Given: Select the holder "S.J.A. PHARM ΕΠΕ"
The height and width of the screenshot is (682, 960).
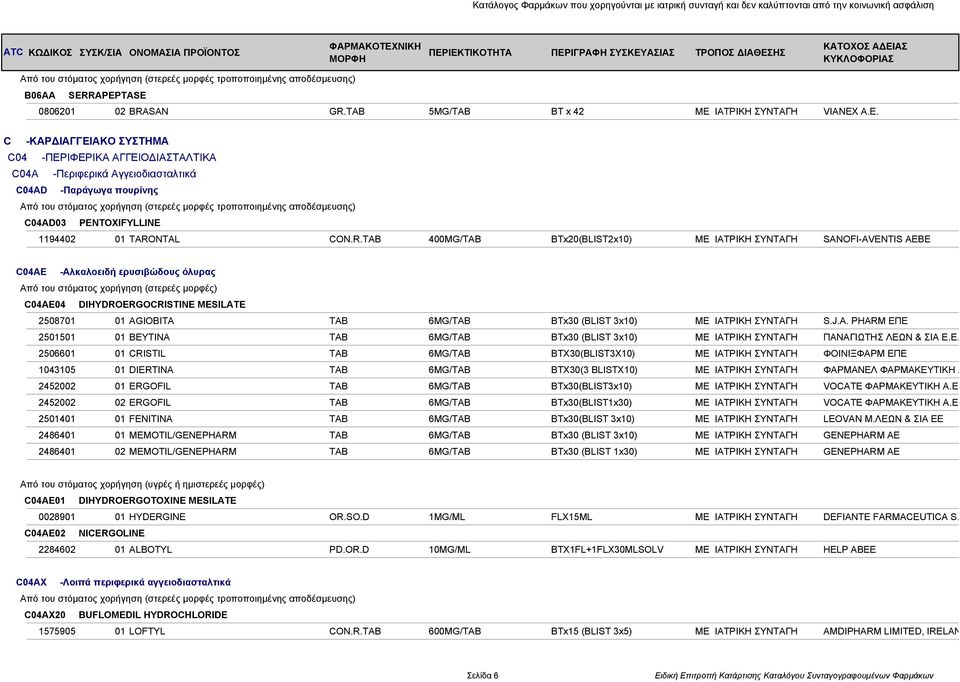Looking at the screenshot, I should click(865, 321).
